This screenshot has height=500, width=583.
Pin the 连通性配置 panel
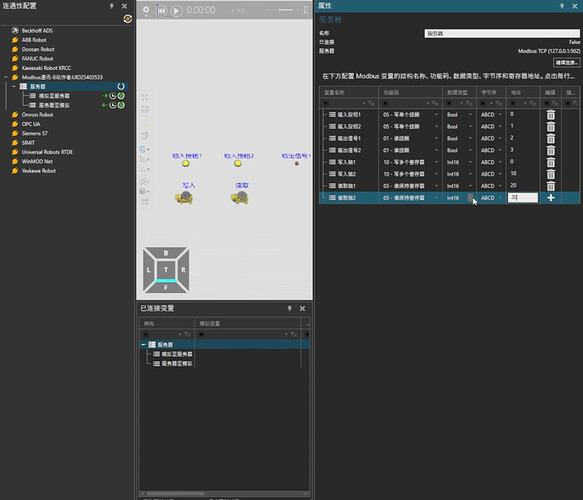(111, 6)
